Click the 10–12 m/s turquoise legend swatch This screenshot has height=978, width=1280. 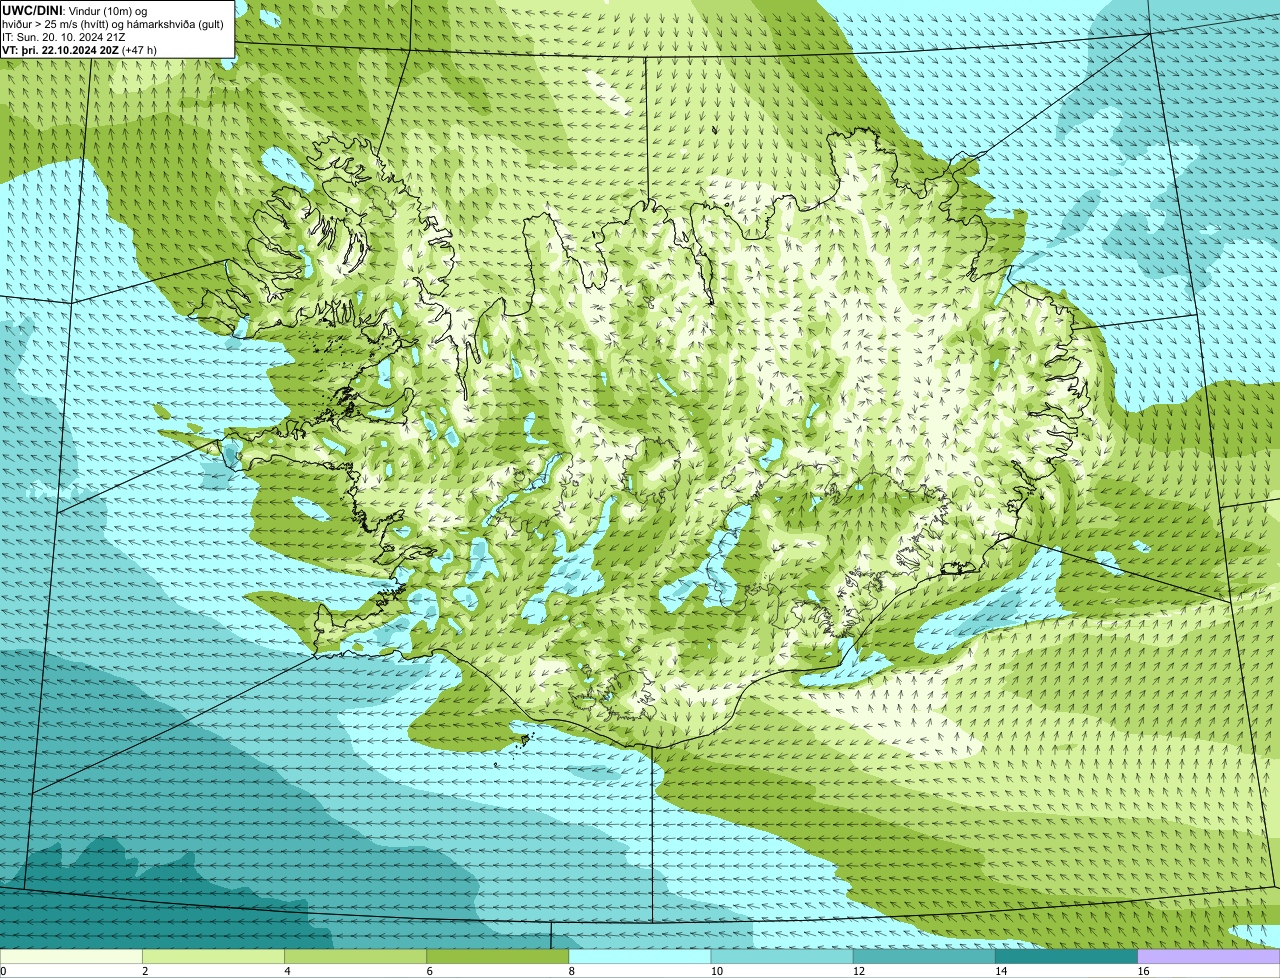click(782, 957)
